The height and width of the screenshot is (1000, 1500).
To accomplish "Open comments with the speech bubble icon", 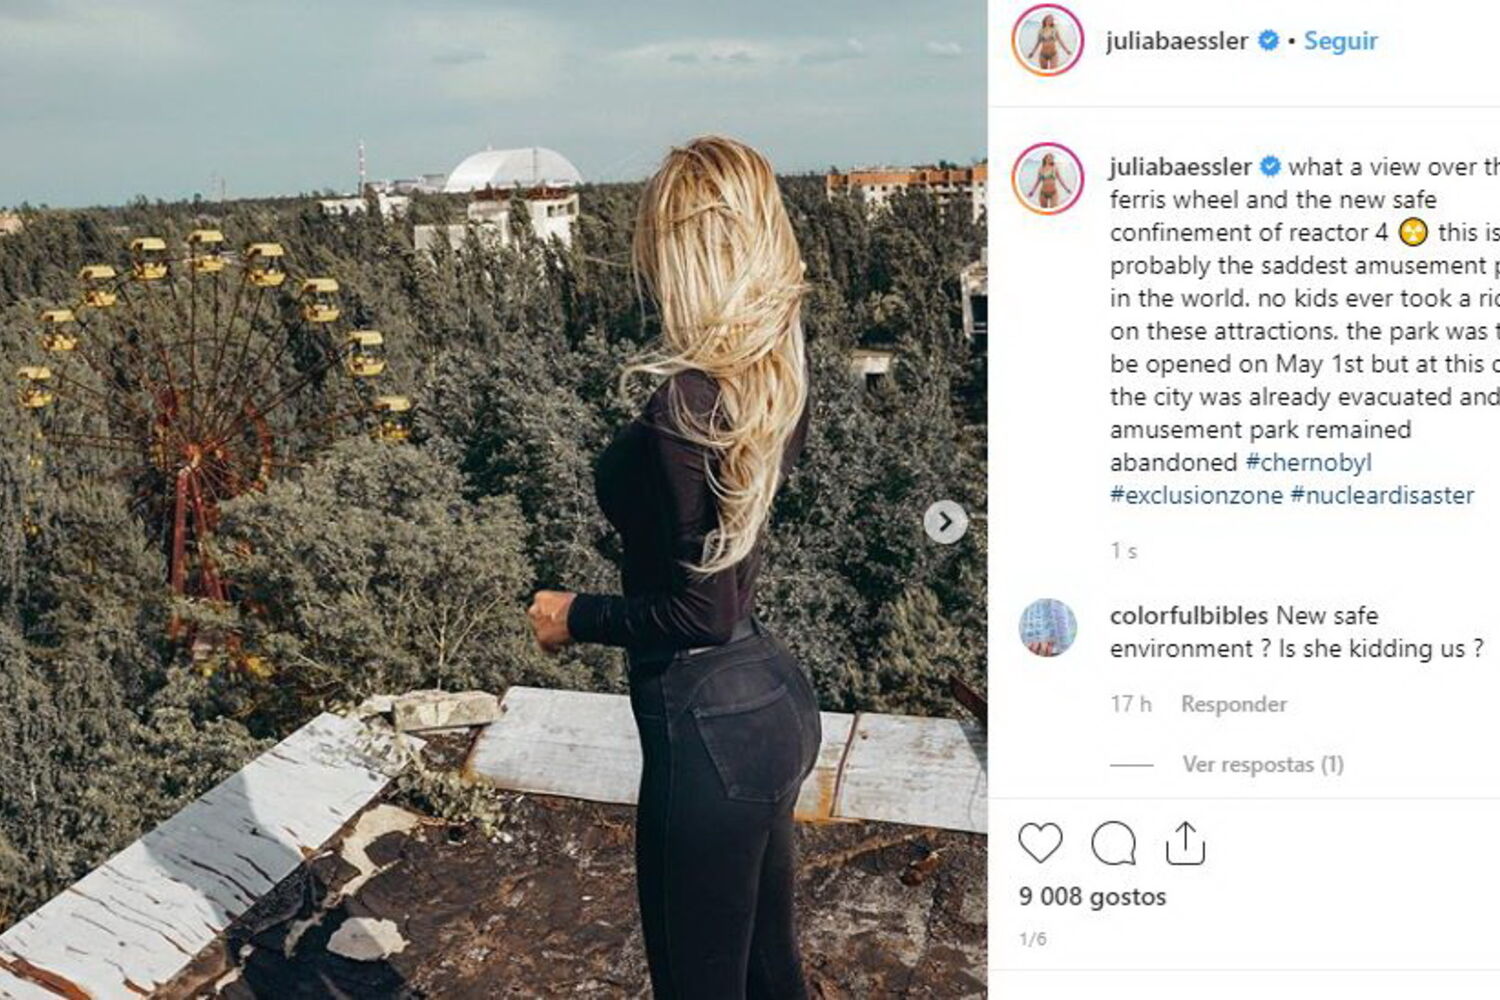I will (x=1113, y=843).
